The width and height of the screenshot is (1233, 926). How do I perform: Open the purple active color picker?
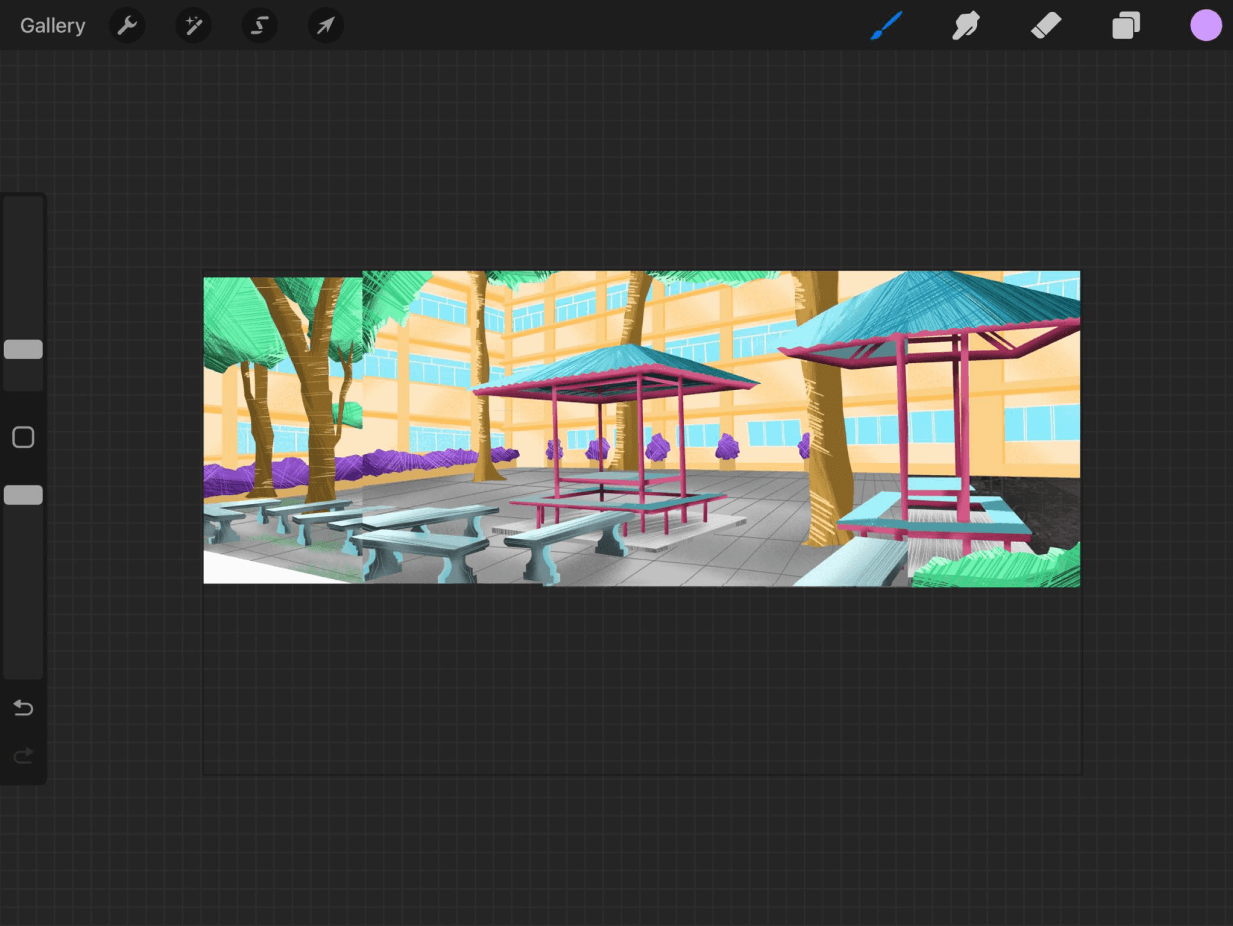[1206, 25]
